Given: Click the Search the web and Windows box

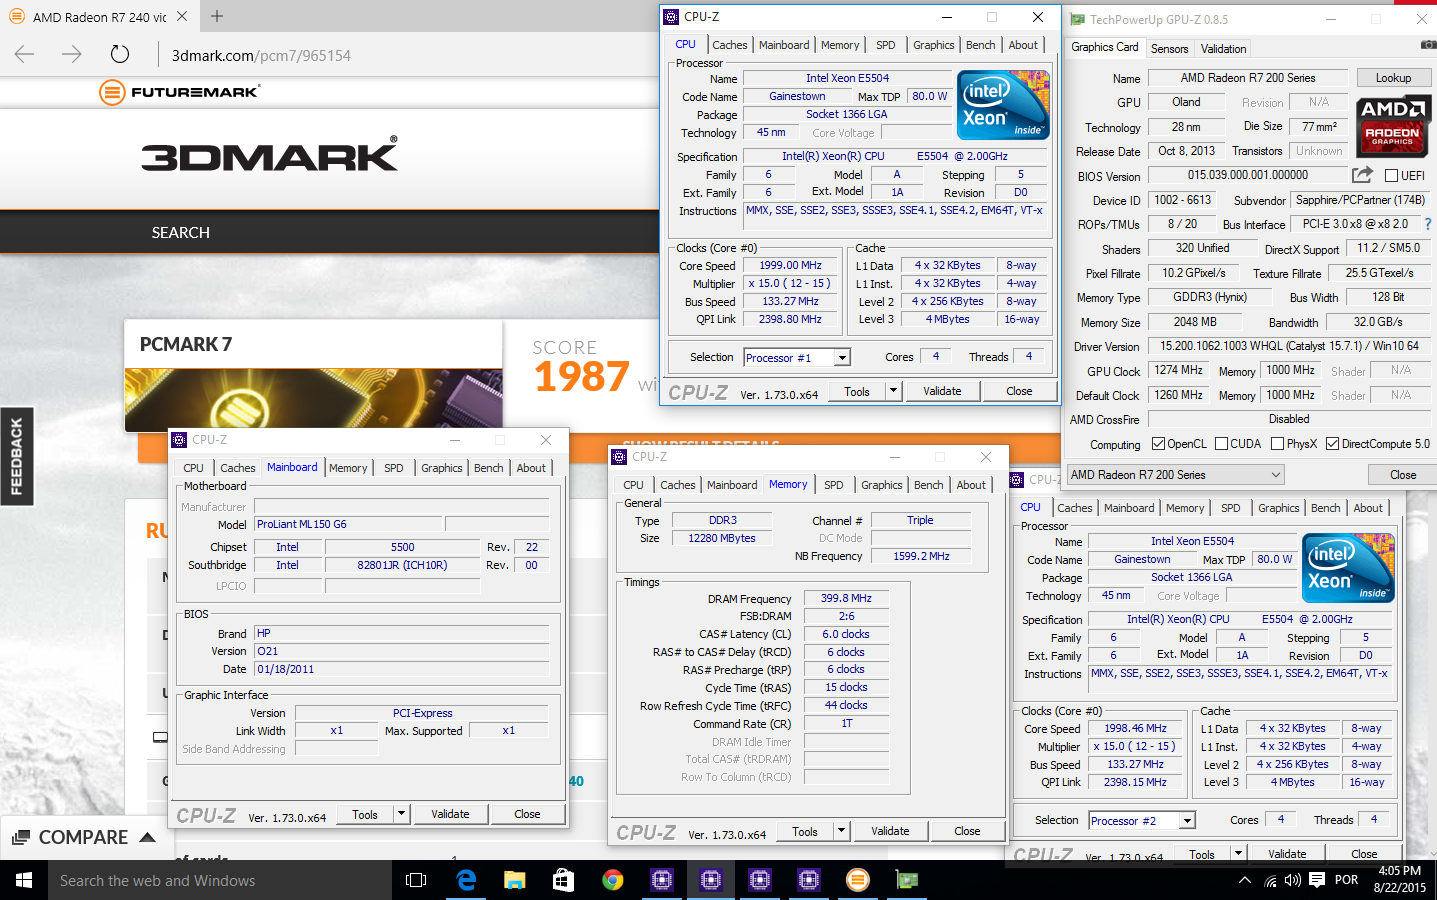Looking at the screenshot, I should click(x=220, y=880).
